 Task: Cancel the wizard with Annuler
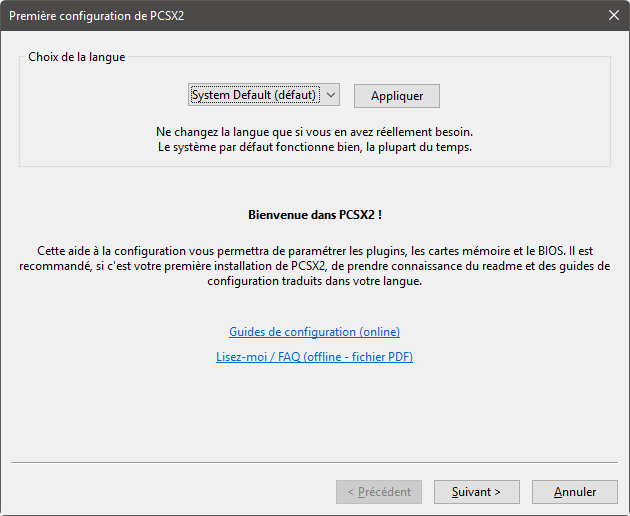click(574, 492)
